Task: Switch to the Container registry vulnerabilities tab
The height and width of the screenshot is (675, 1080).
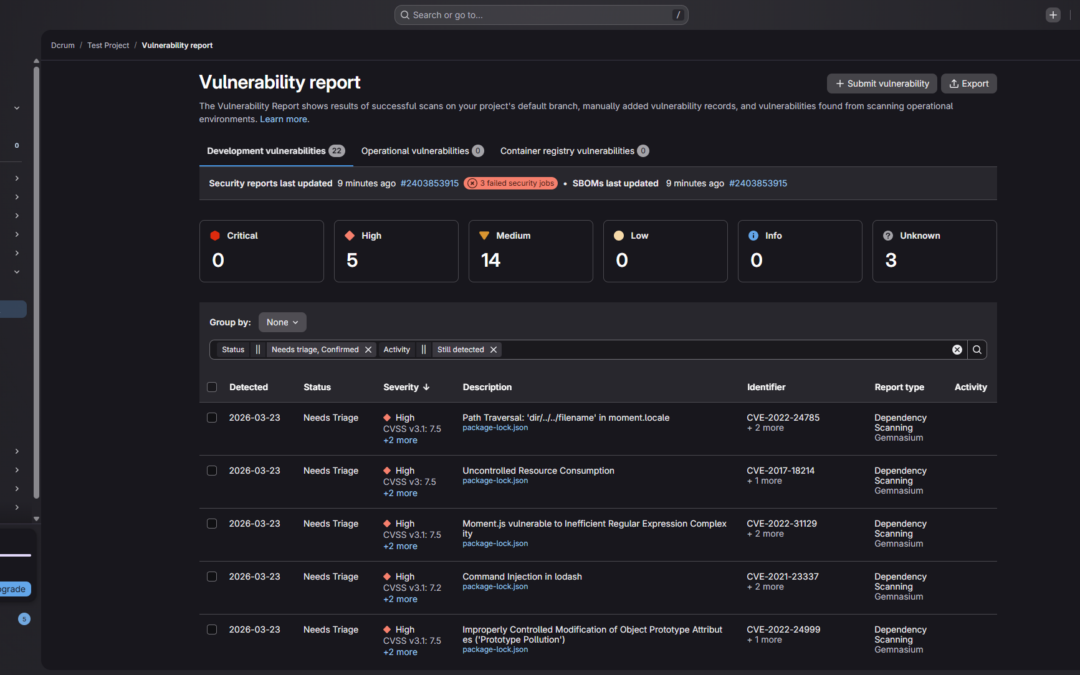Action: click(574, 152)
